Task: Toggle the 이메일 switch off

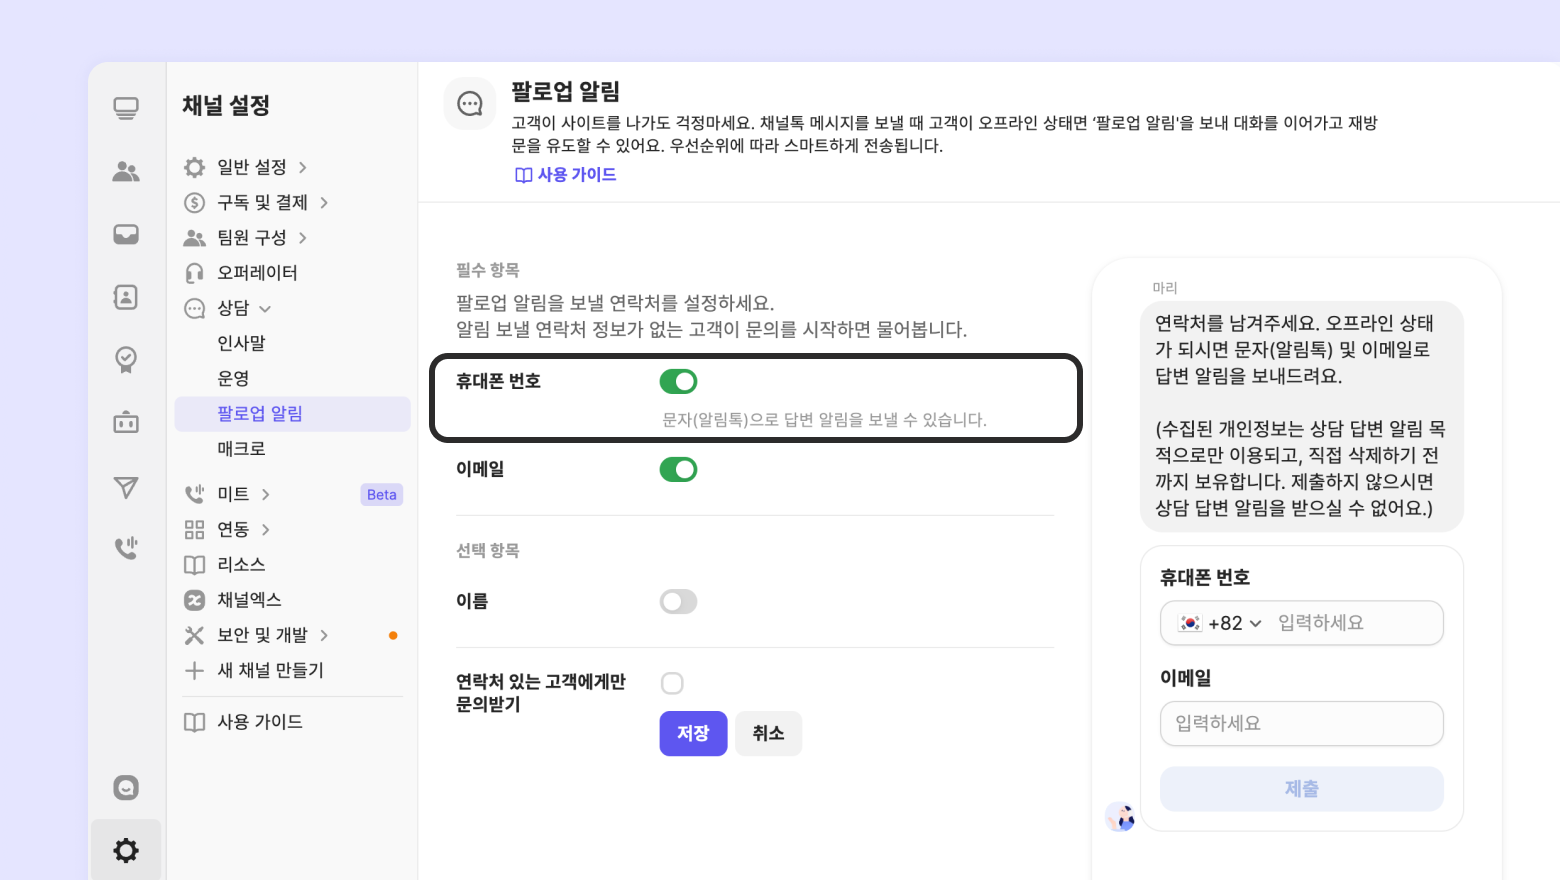Action: tap(678, 469)
